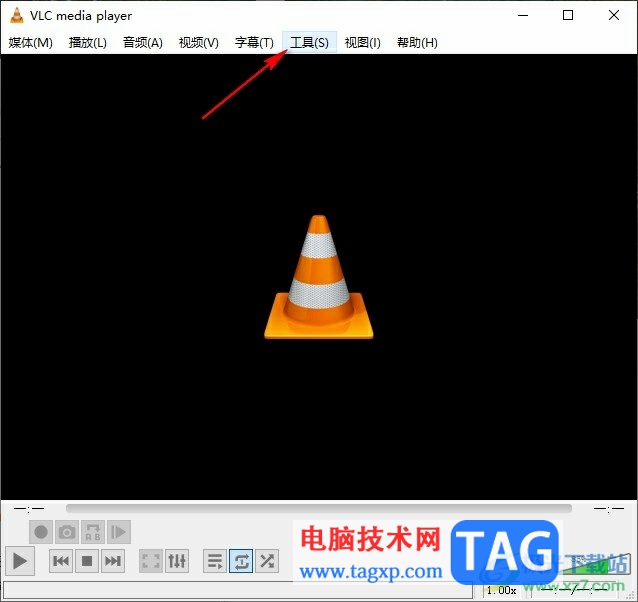638x602 pixels.
Task: Click the status bar message field
Action: 238,590
